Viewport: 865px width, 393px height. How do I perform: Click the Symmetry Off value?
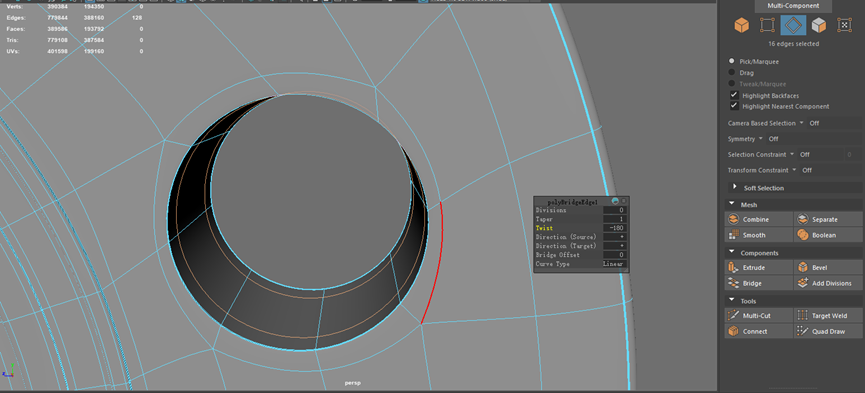point(773,139)
